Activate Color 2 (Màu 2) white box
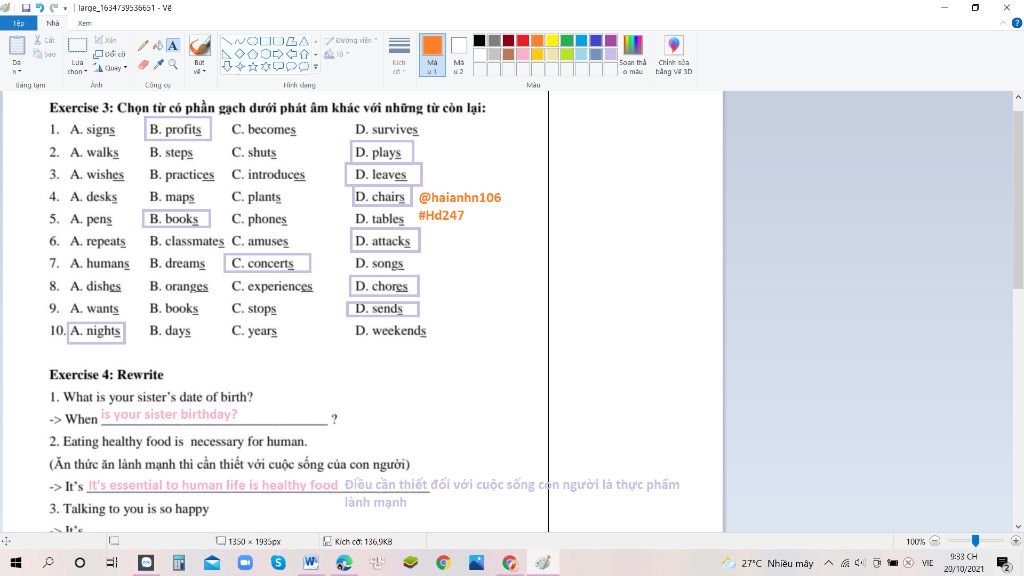1024x576 pixels. click(458, 55)
